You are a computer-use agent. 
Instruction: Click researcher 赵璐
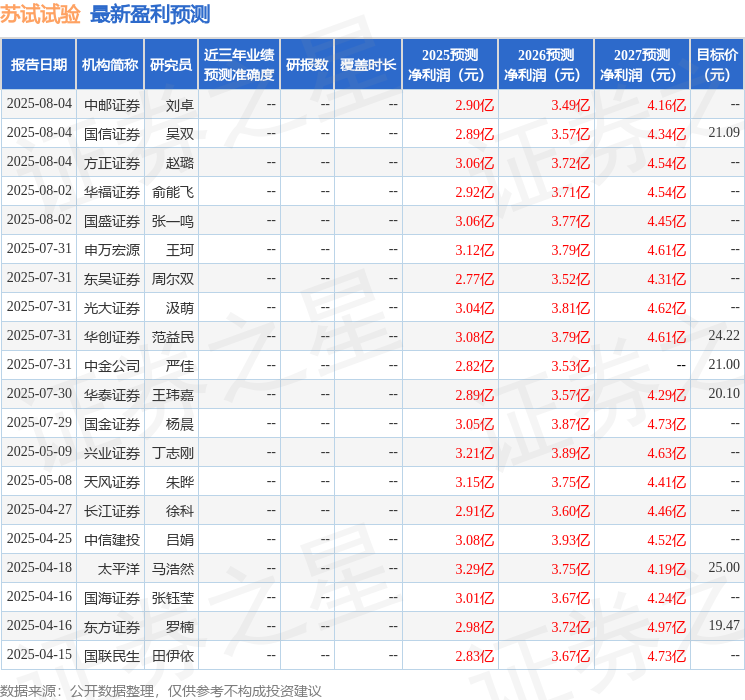click(x=180, y=163)
